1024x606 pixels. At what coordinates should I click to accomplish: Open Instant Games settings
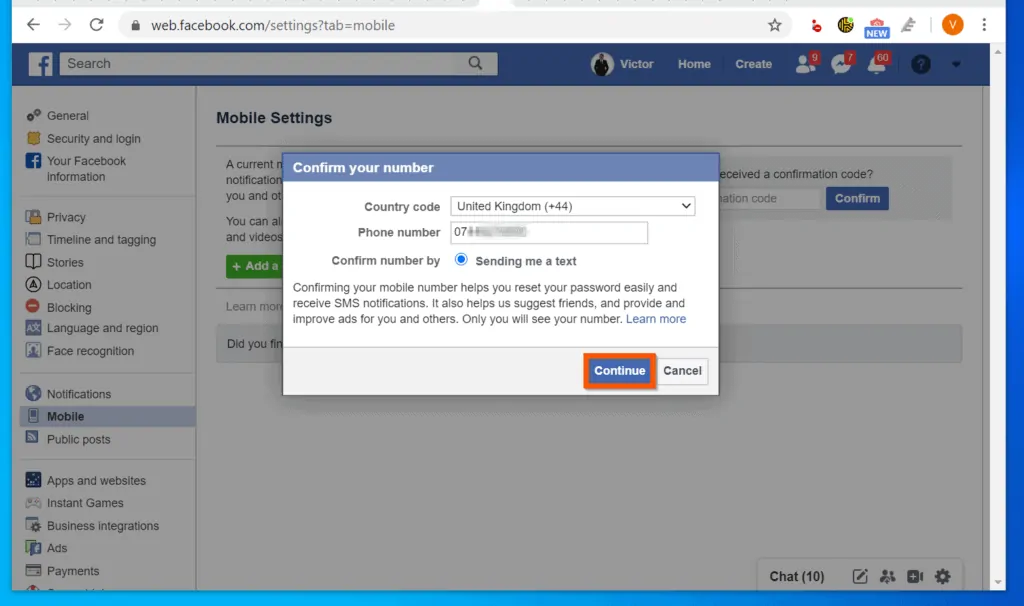point(85,503)
